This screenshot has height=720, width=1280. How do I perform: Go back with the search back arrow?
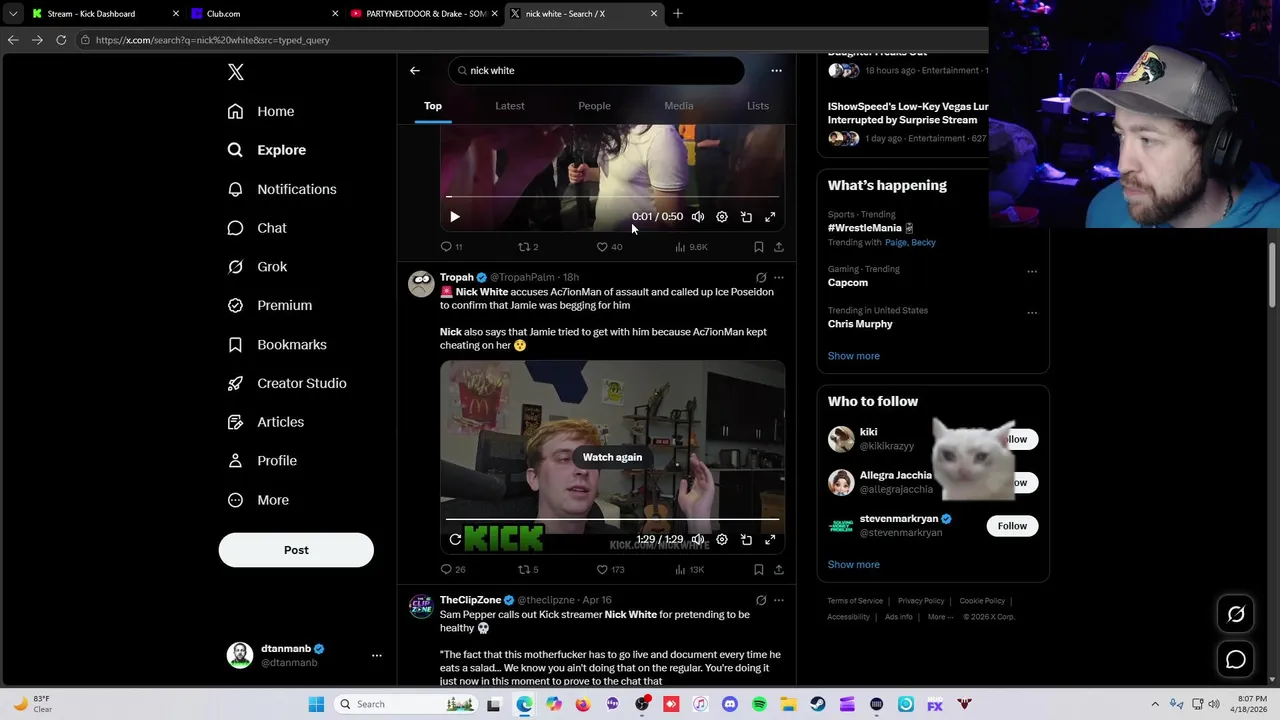pyautogui.click(x=415, y=70)
